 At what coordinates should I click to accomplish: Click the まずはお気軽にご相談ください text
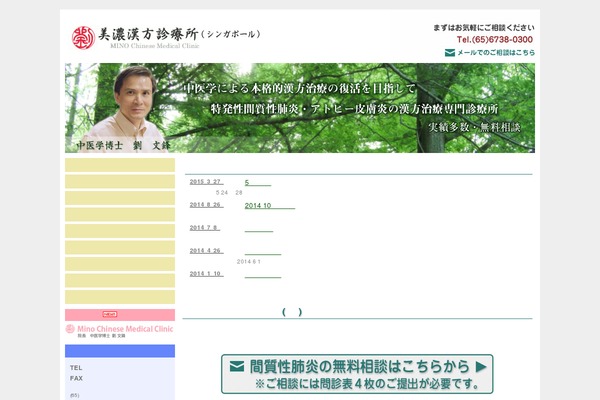click(x=484, y=28)
